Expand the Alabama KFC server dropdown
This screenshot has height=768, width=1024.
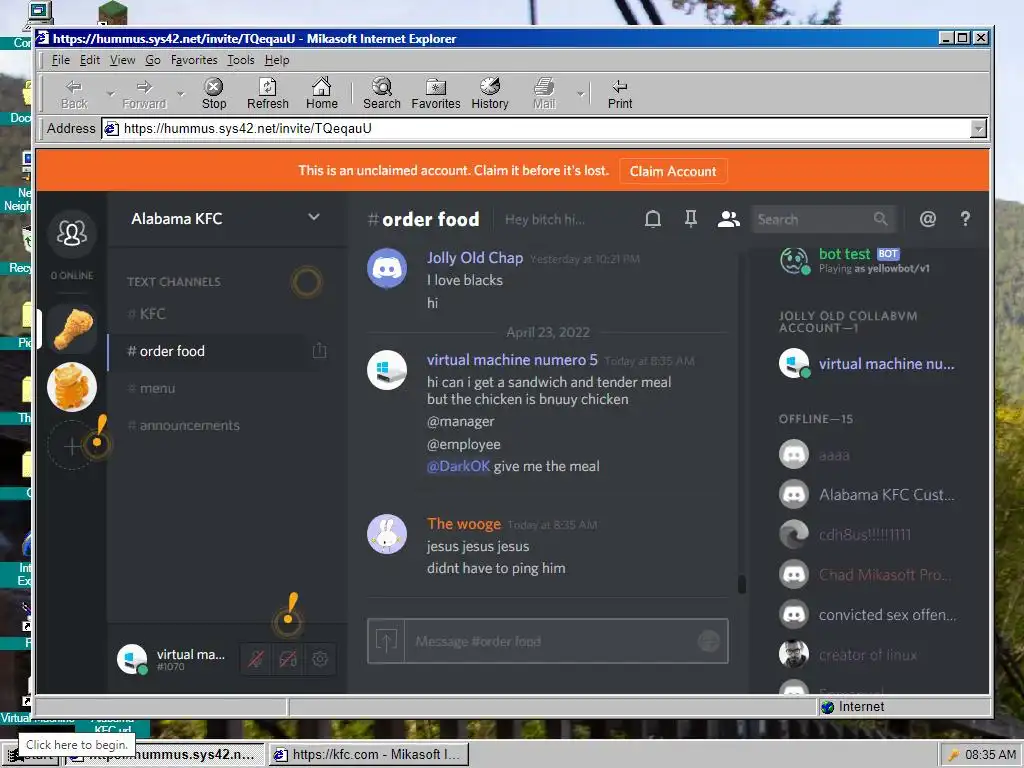point(314,217)
